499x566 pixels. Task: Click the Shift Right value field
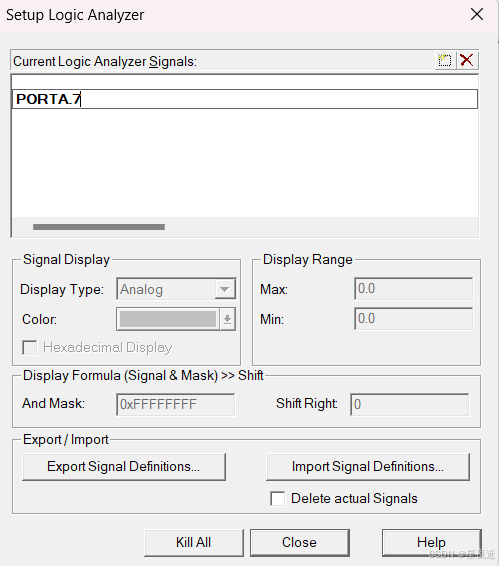click(409, 404)
